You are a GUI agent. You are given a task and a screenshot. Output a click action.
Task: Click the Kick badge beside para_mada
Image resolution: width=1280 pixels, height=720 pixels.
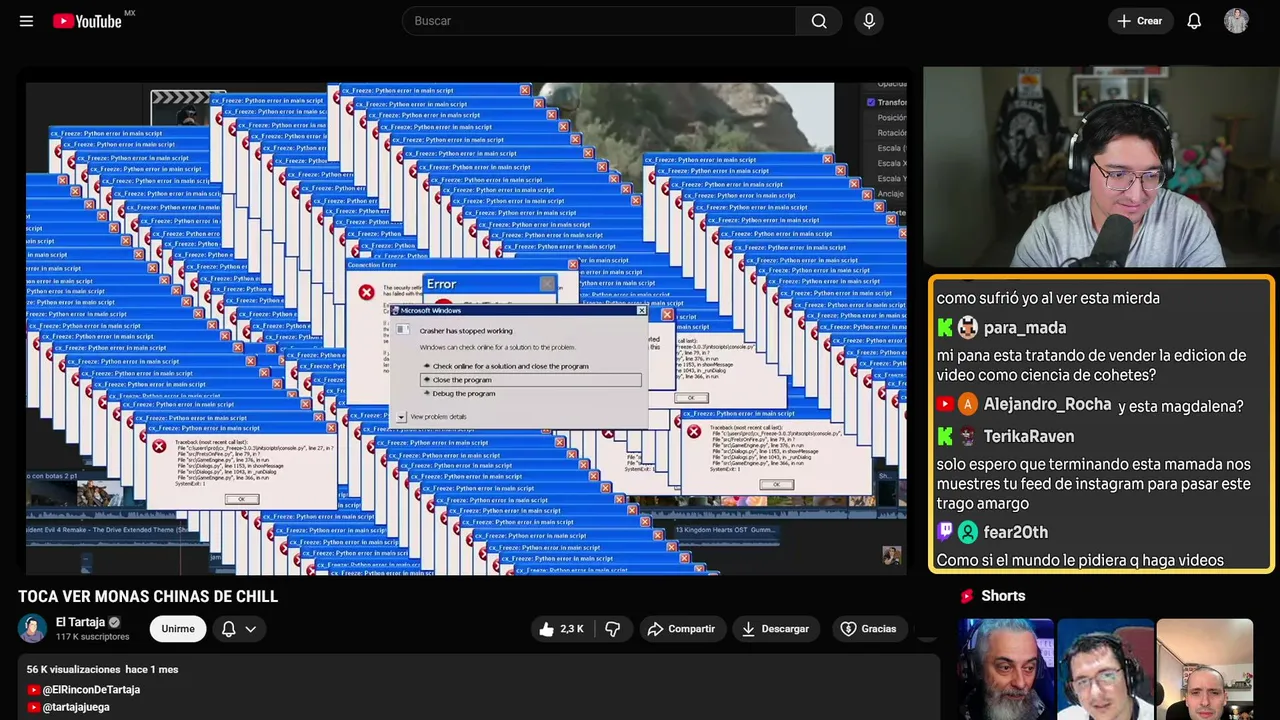point(944,328)
